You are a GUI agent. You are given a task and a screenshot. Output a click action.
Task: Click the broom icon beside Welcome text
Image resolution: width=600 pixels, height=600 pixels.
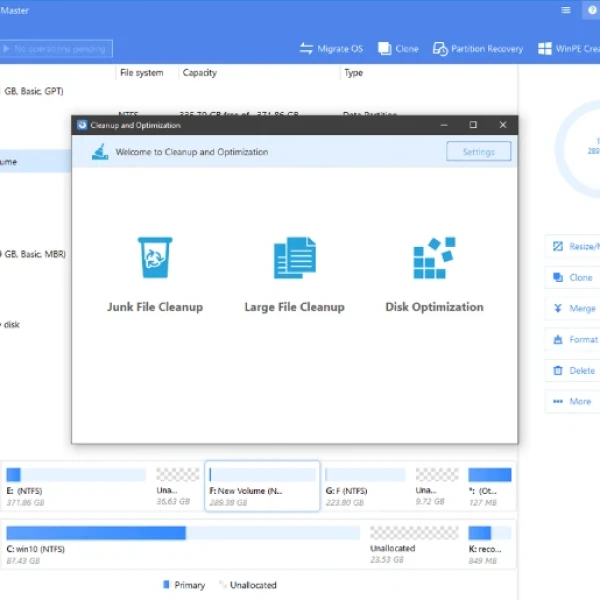pos(100,152)
